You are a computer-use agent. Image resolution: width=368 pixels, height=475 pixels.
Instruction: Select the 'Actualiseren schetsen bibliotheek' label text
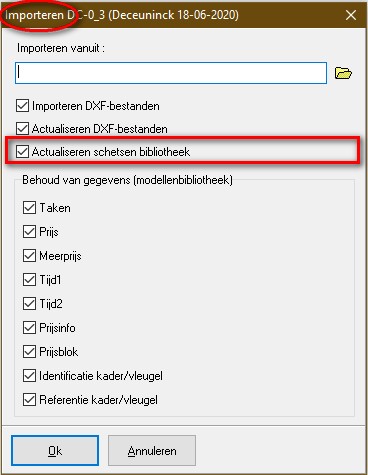111,152
